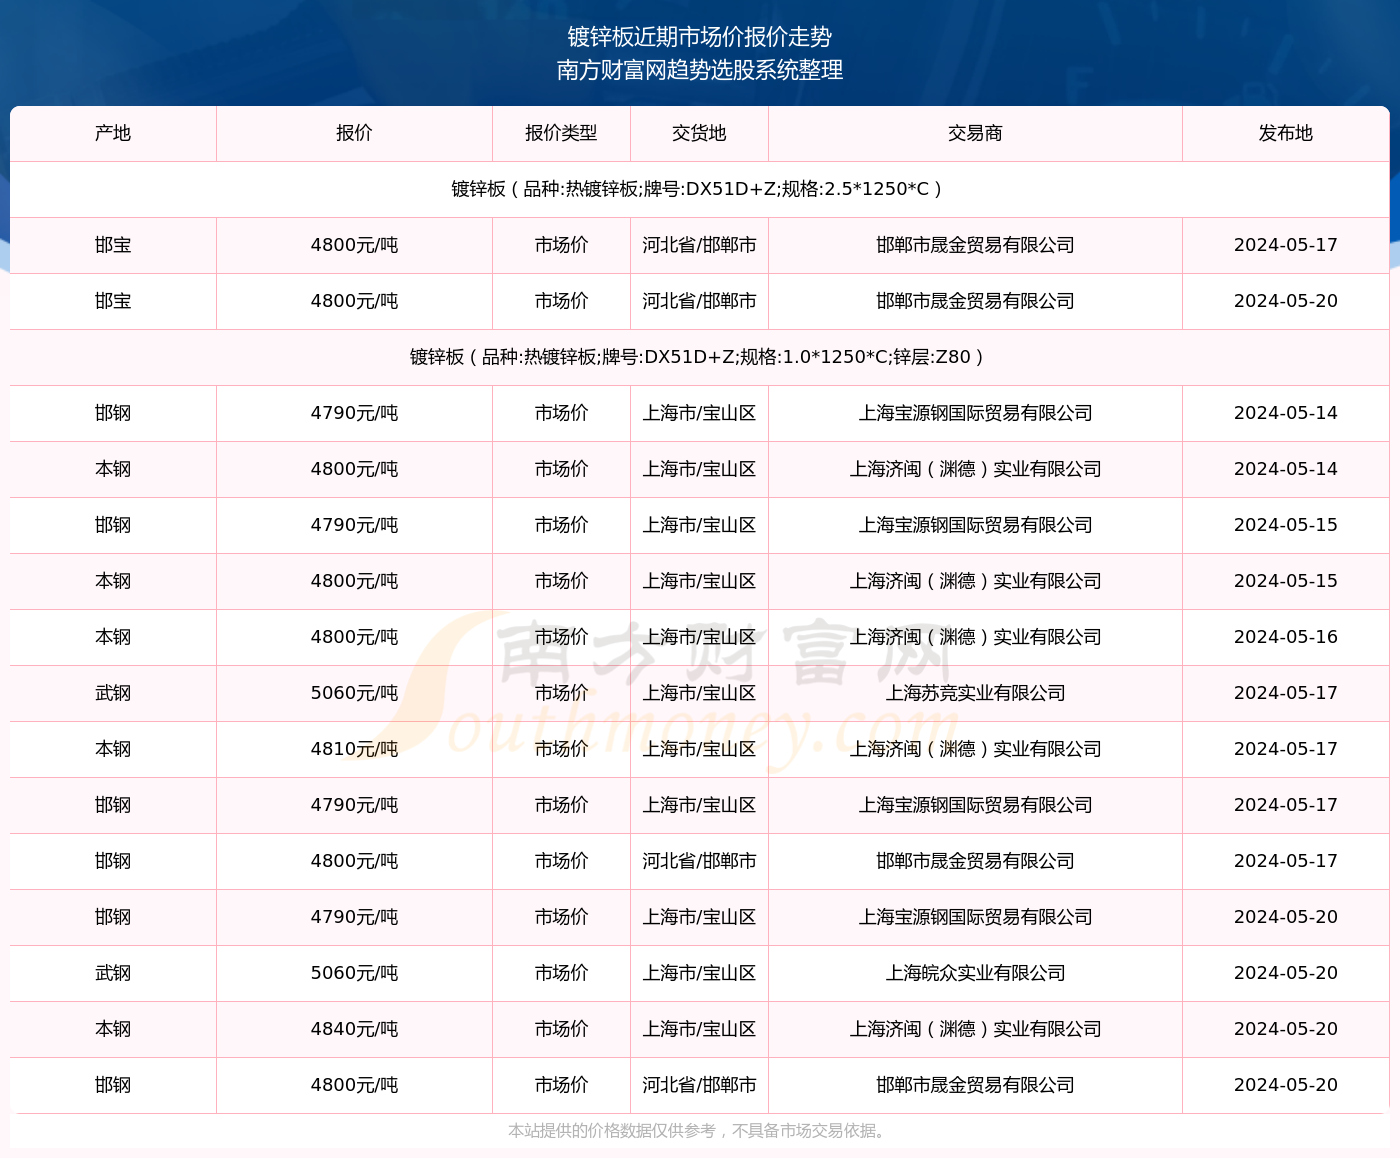Click the 4840元/吨 price cell
Viewport: 1400px width, 1158px height.
[x=354, y=1029]
